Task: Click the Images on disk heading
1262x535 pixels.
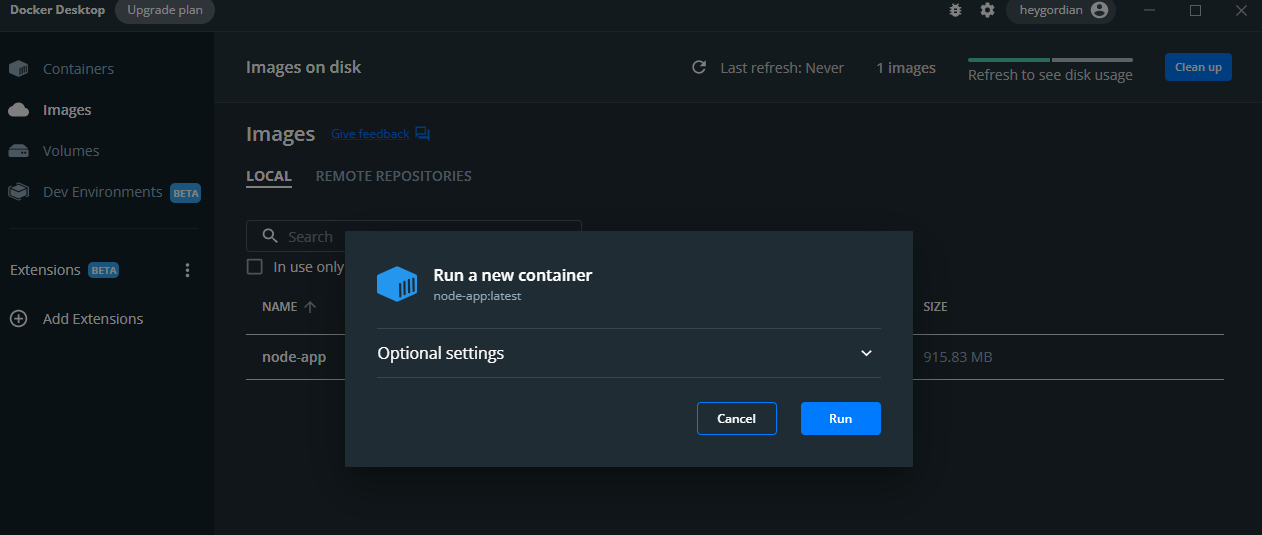Action: [x=304, y=68]
